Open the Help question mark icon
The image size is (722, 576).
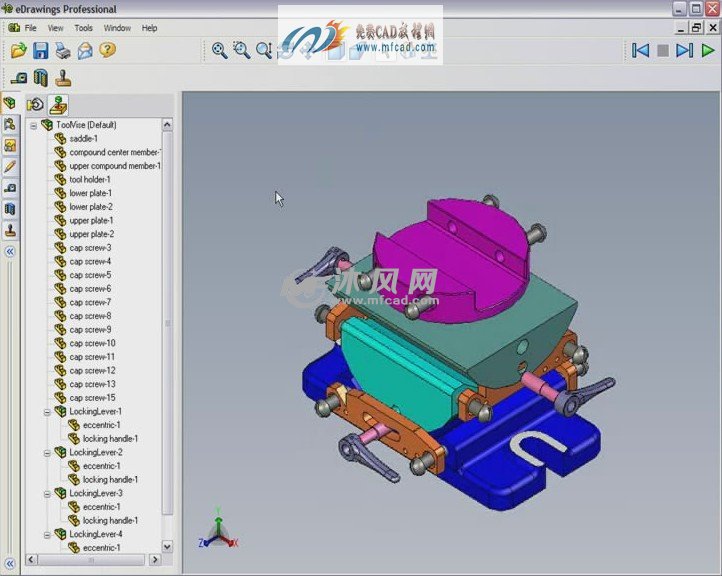107,50
